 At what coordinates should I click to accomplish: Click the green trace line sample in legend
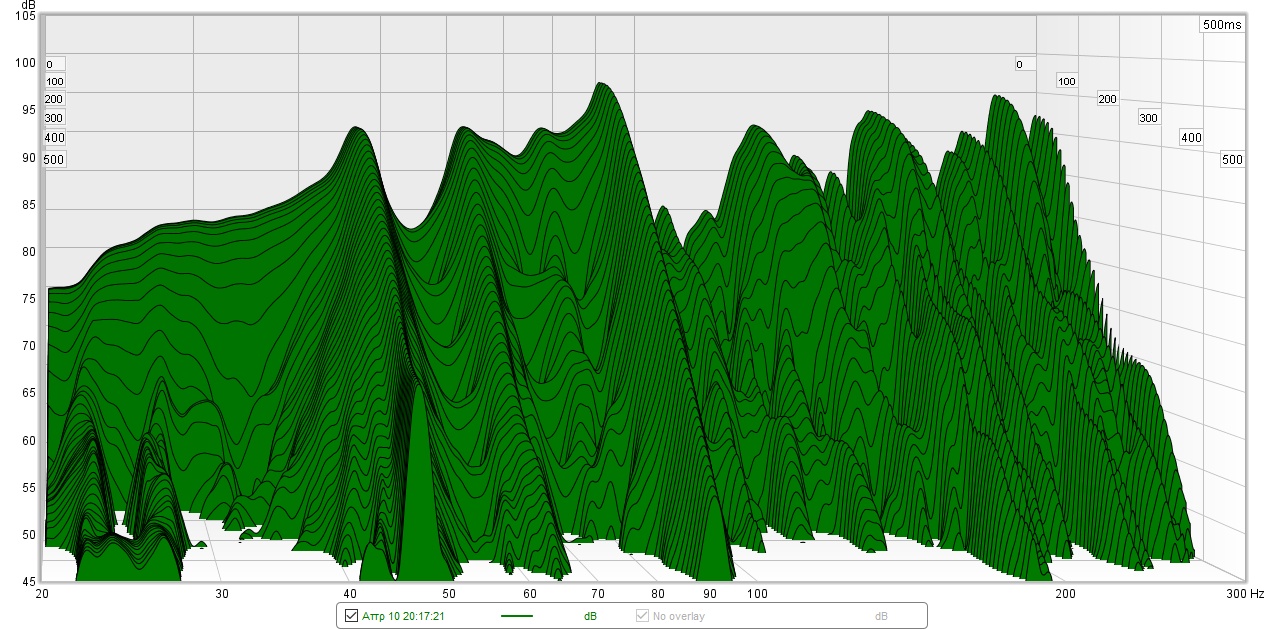(x=517, y=616)
